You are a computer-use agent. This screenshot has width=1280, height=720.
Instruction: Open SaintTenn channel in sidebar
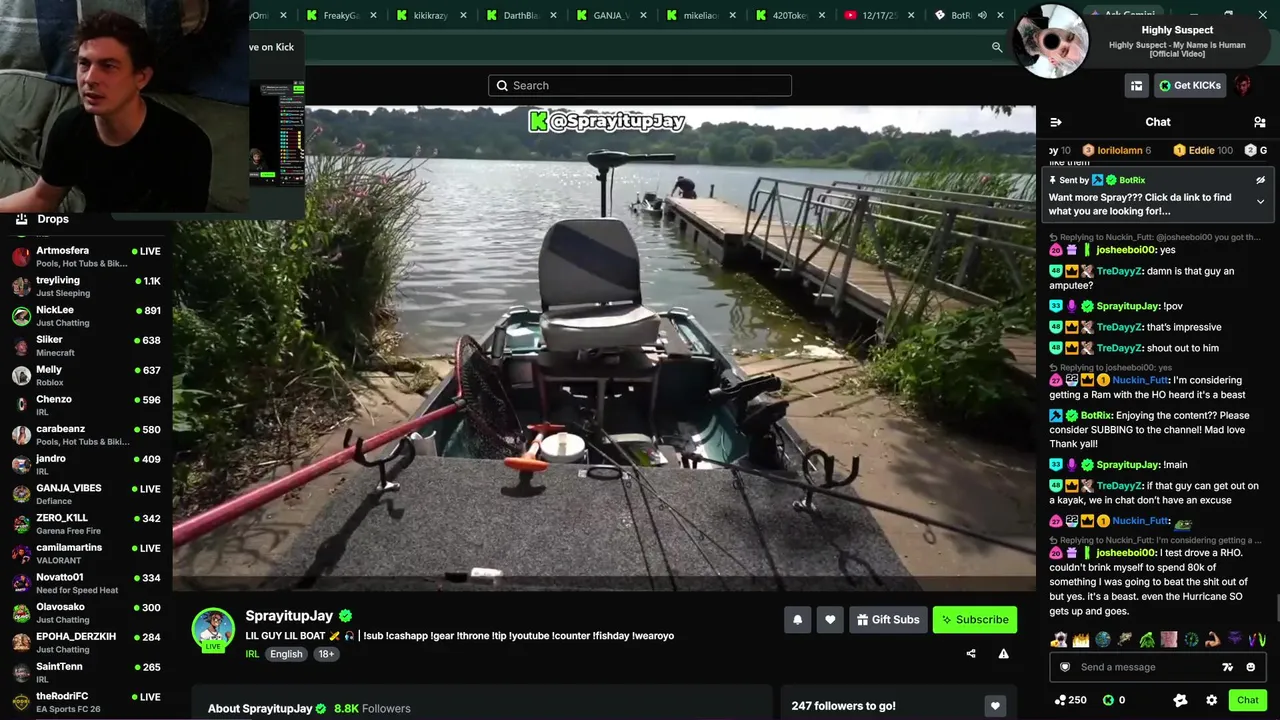[86, 672]
